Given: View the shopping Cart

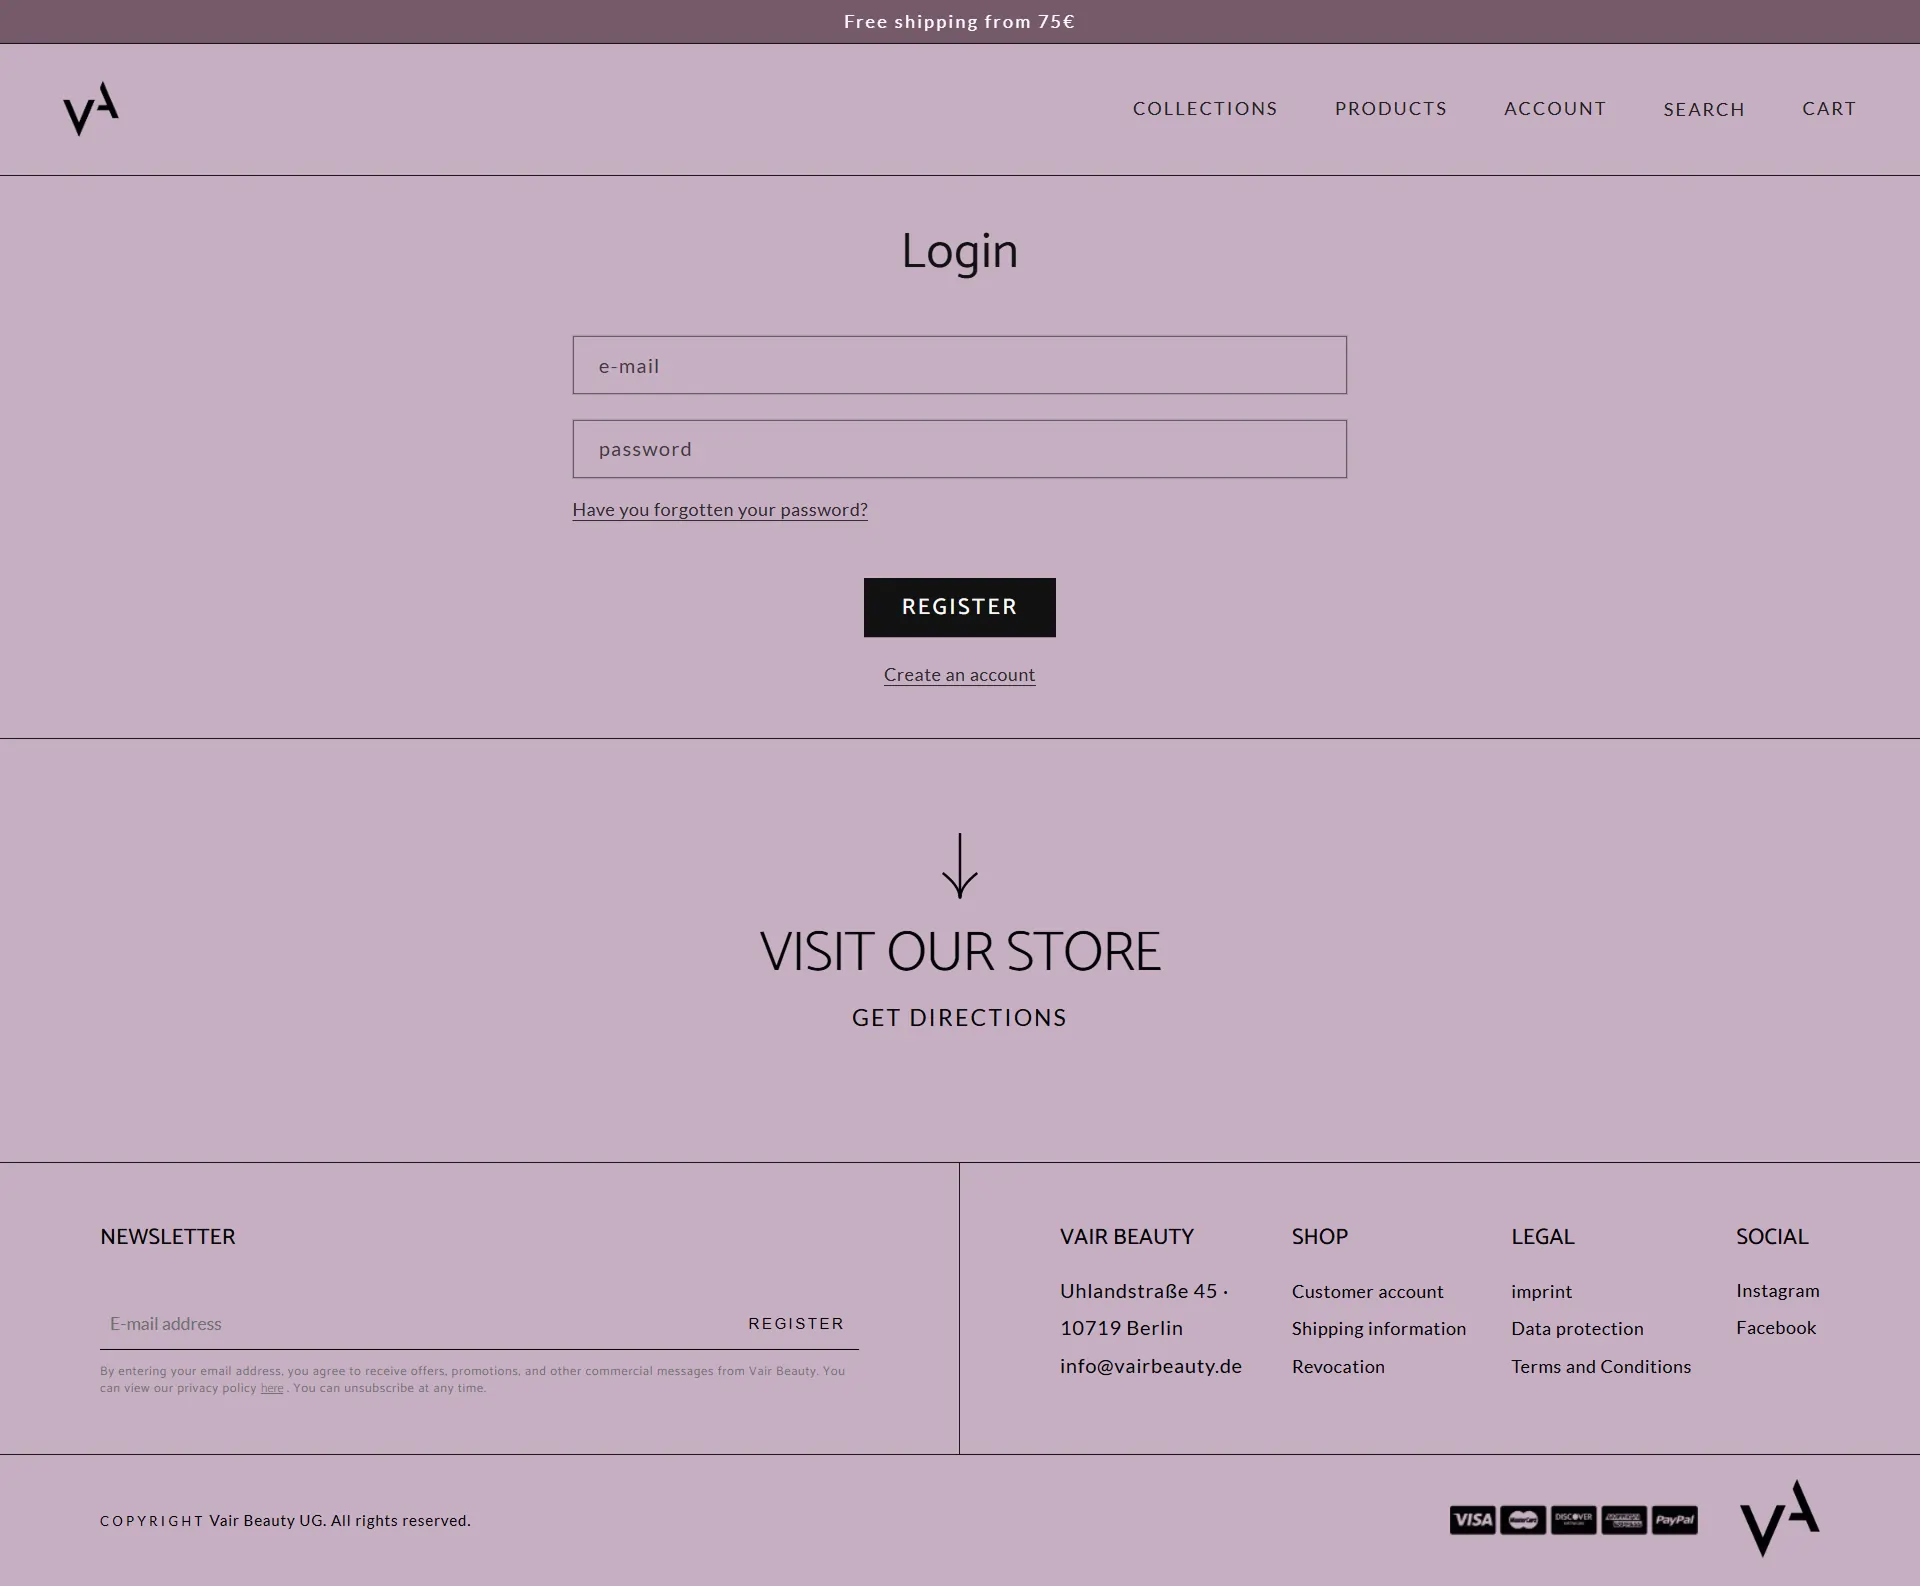Looking at the screenshot, I should pos(1829,109).
